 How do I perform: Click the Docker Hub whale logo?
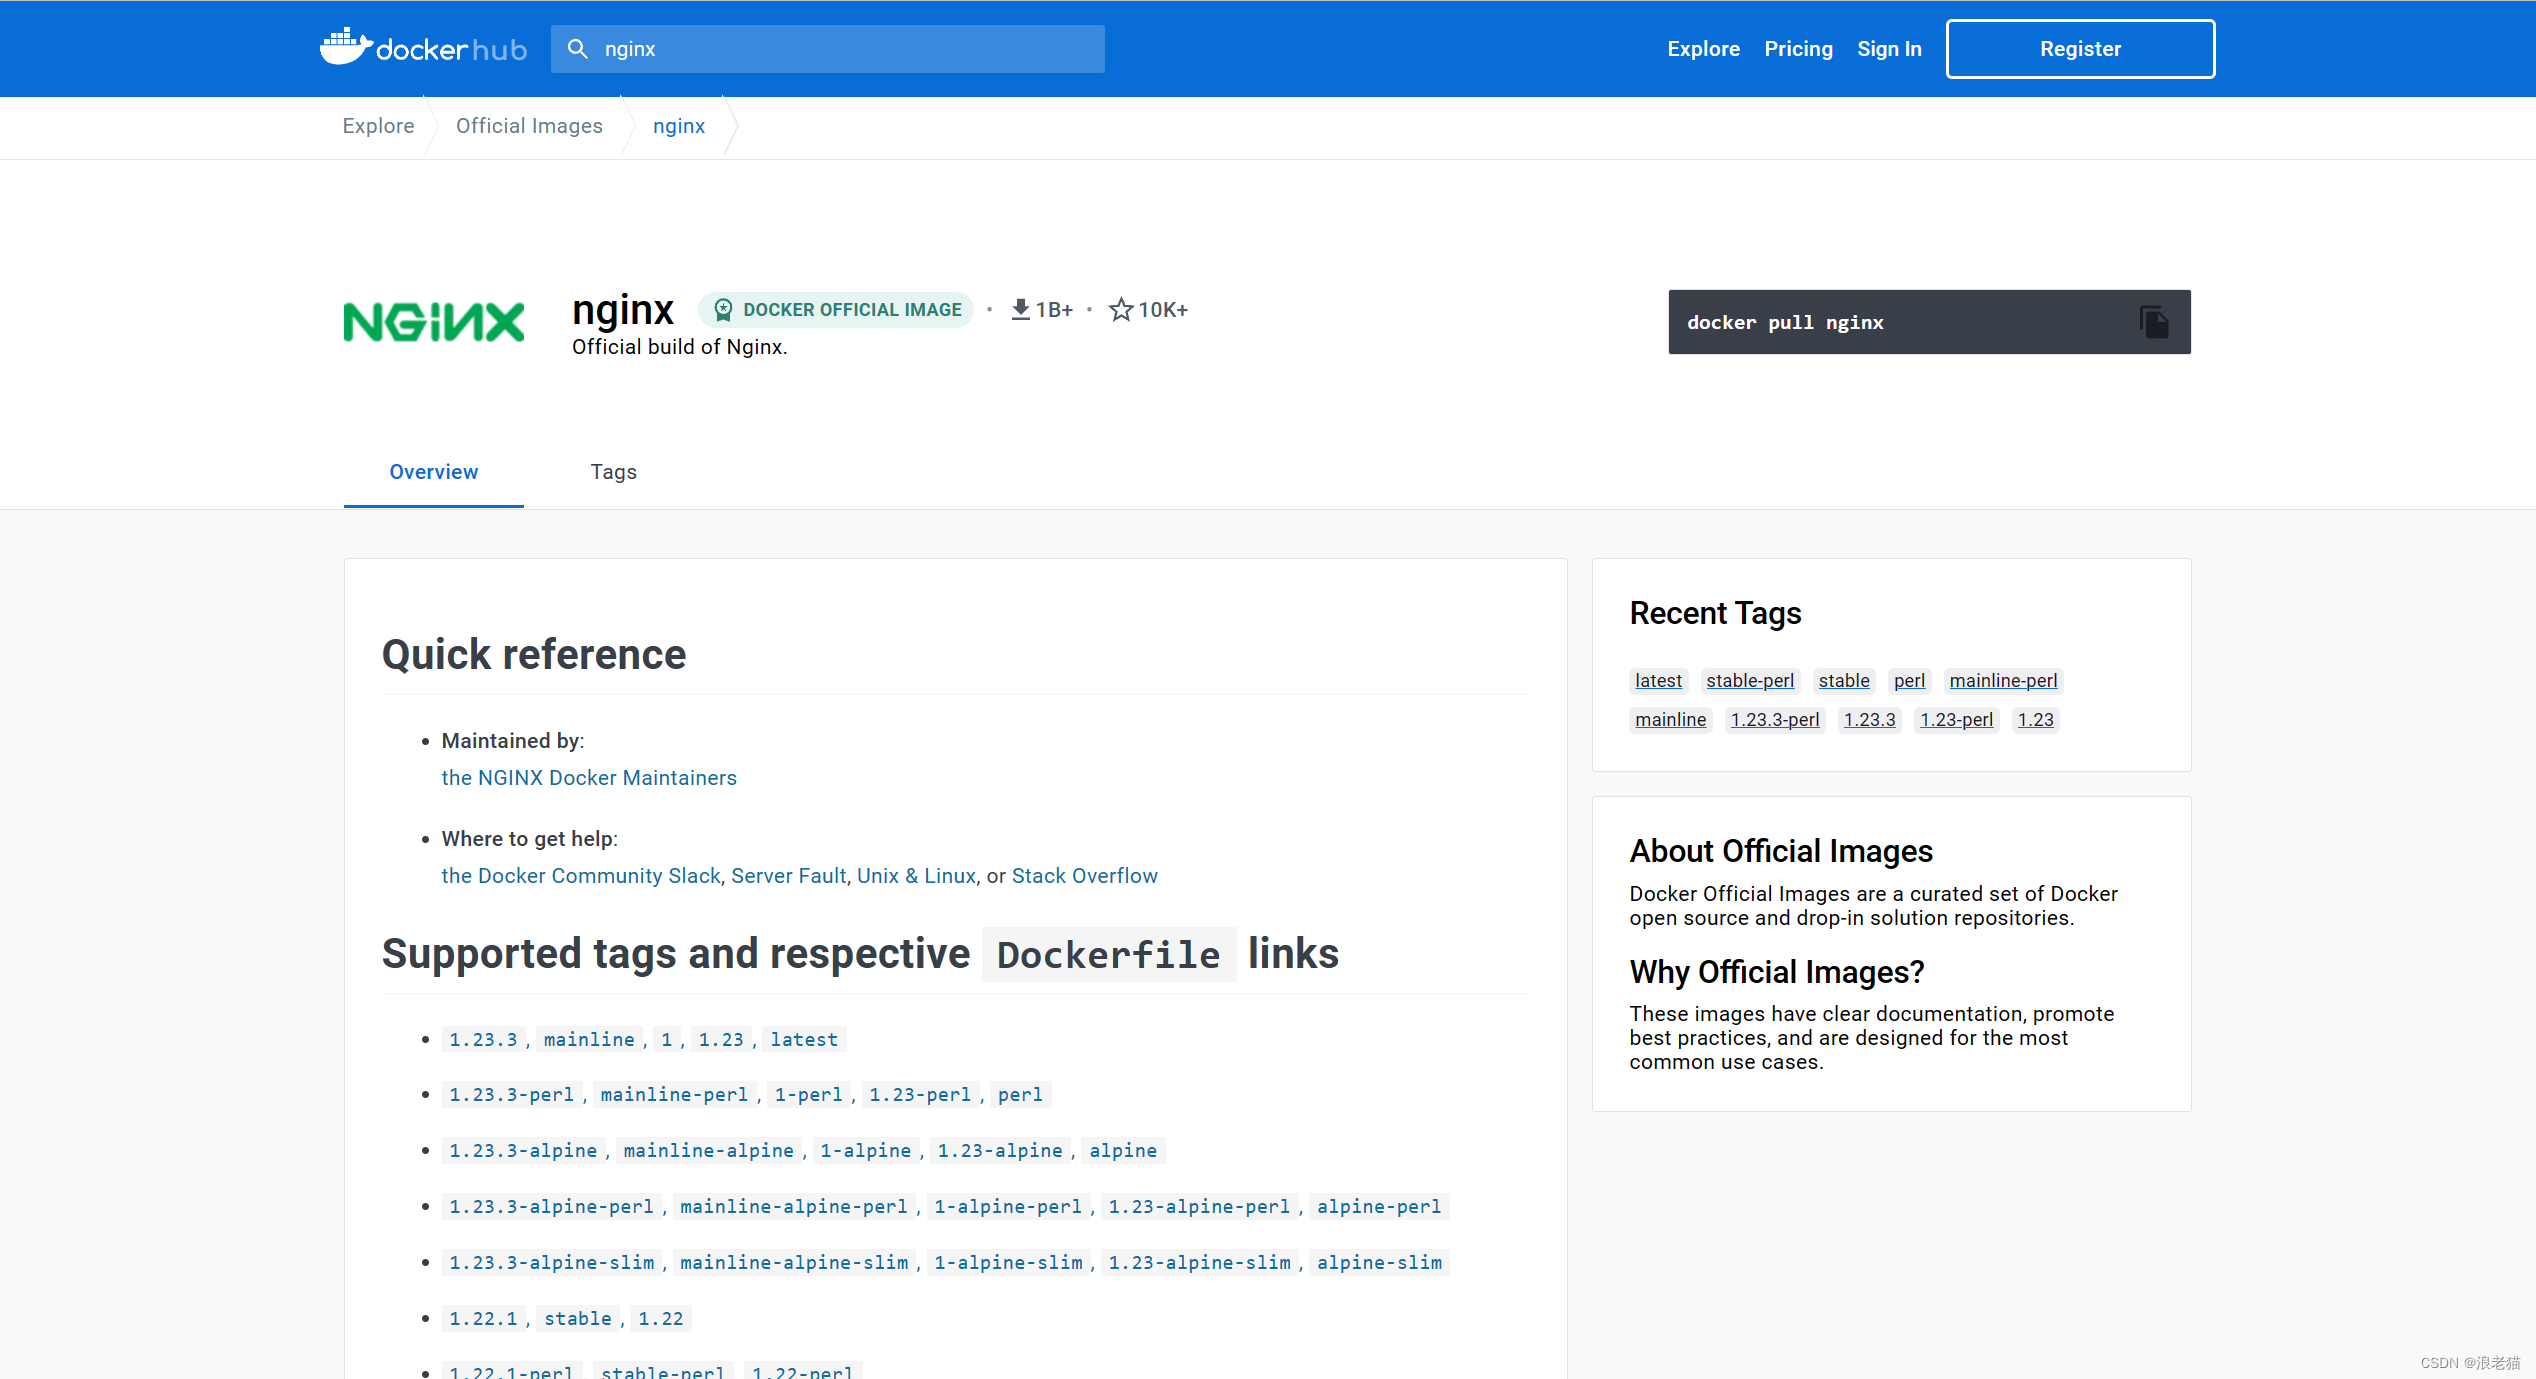pos(346,47)
